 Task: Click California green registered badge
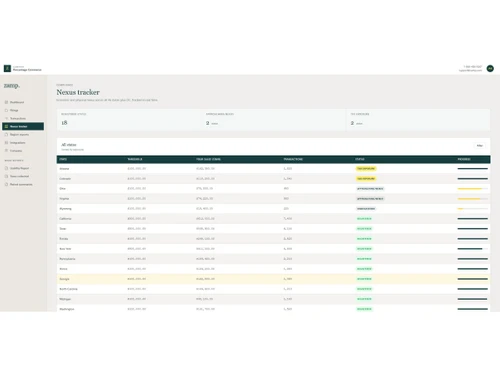point(364,219)
